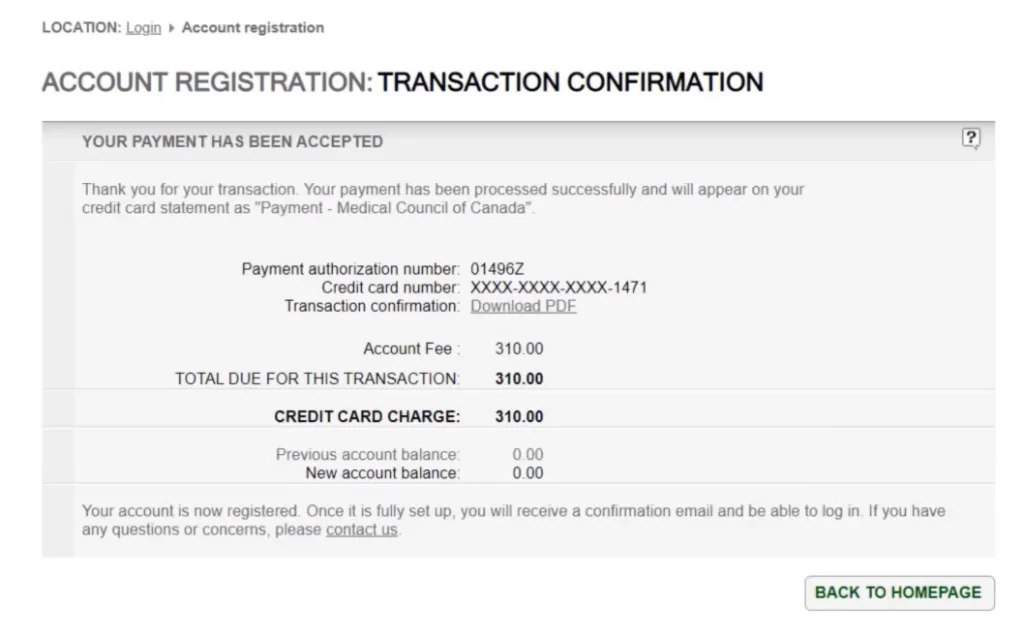Open the contact us link
This screenshot has width=1024, height=636.
(361, 530)
